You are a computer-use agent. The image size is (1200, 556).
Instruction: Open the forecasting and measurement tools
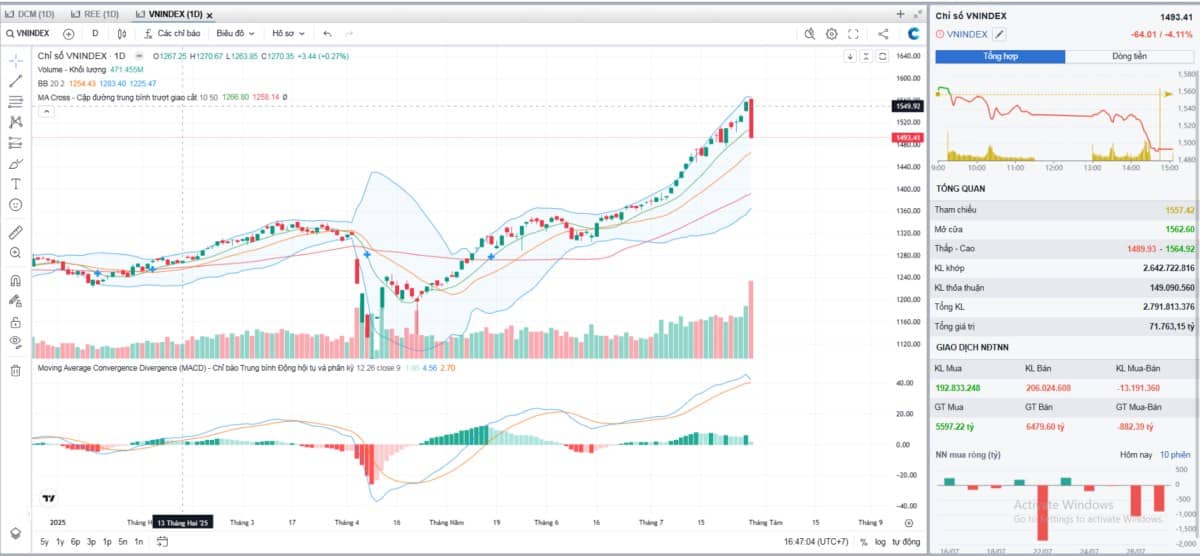pyautogui.click(x=16, y=143)
